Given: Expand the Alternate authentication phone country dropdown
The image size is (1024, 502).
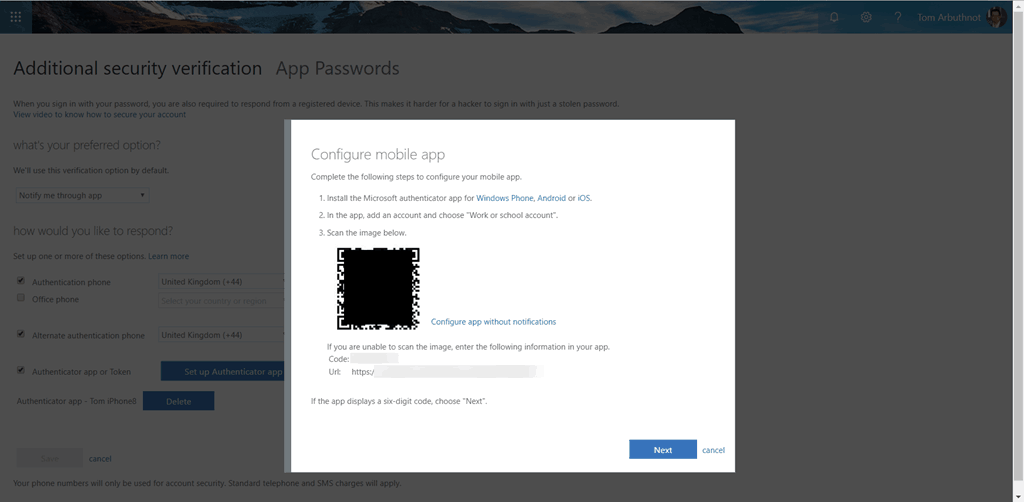Looking at the screenshot, I should pyautogui.click(x=221, y=335).
